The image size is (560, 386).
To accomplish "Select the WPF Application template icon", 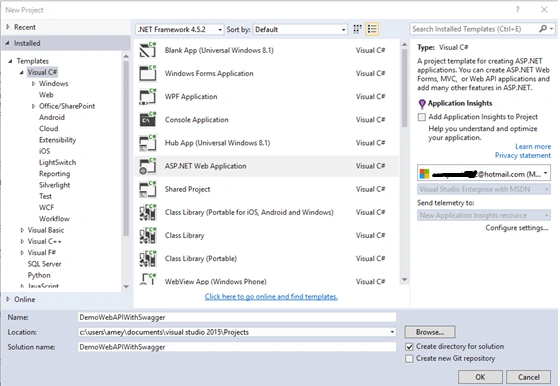I will click(148, 96).
